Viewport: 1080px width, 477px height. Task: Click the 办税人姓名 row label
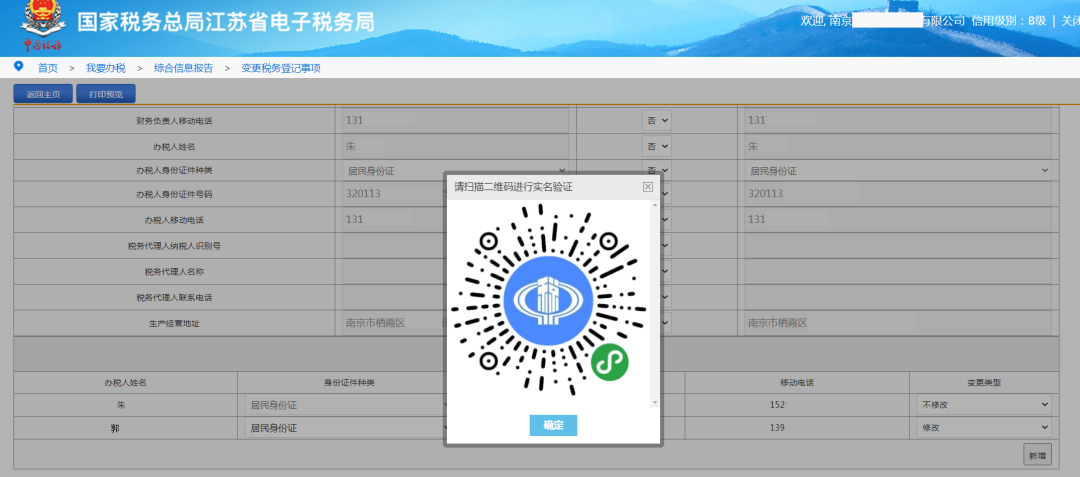click(x=174, y=147)
